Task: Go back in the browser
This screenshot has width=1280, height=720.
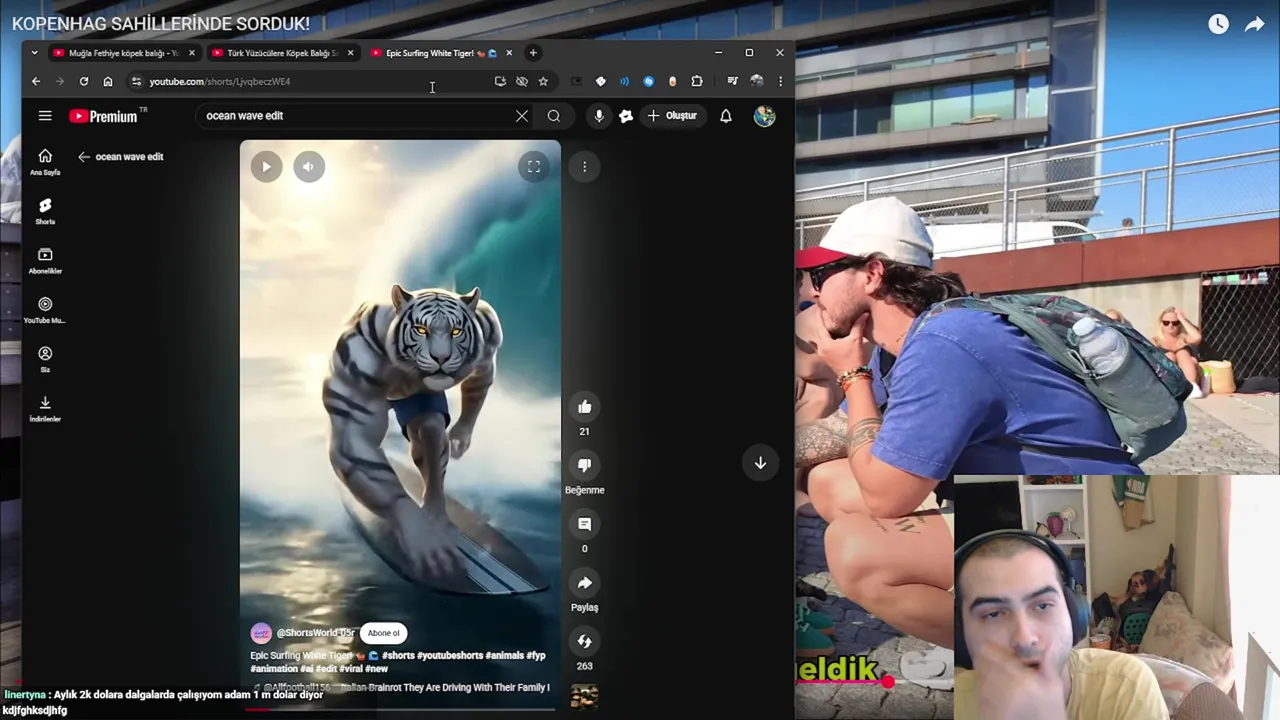Action: pyautogui.click(x=36, y=82)
